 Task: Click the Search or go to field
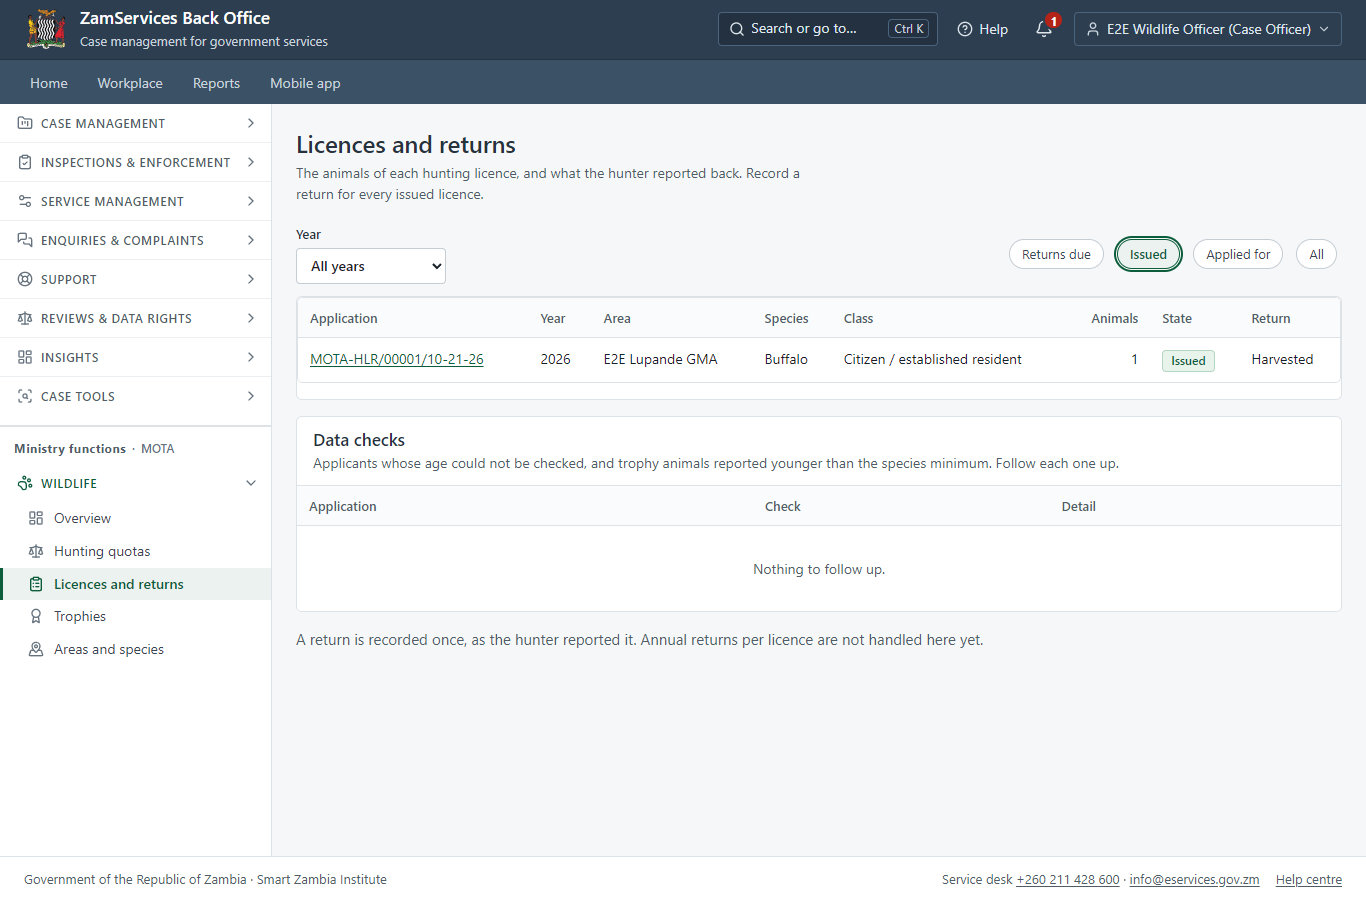tap(828, 29)
